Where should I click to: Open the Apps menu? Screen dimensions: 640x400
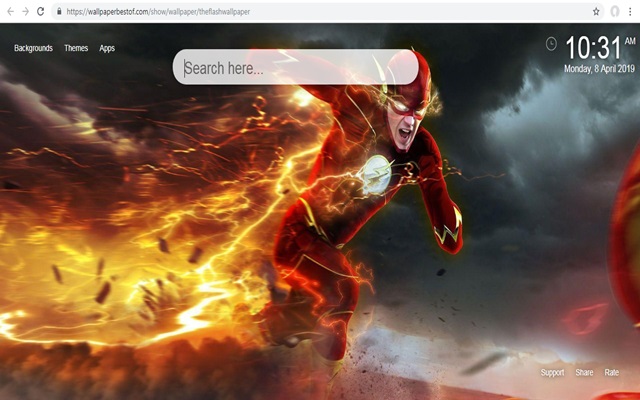pos(107,48)
